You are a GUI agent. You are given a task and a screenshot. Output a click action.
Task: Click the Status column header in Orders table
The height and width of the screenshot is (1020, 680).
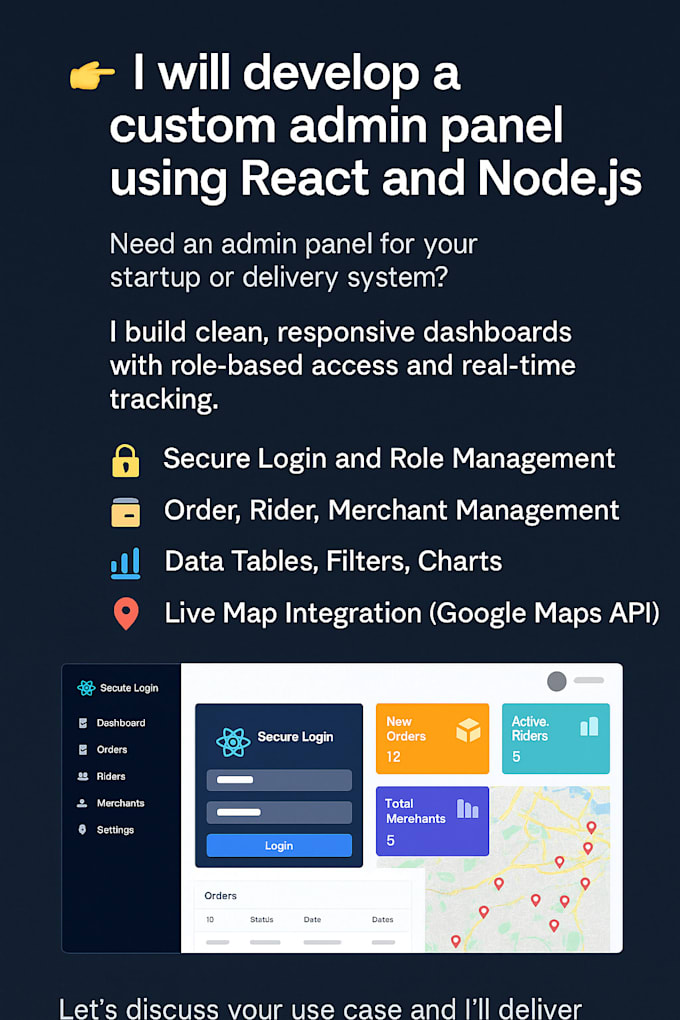pos(262,919)
